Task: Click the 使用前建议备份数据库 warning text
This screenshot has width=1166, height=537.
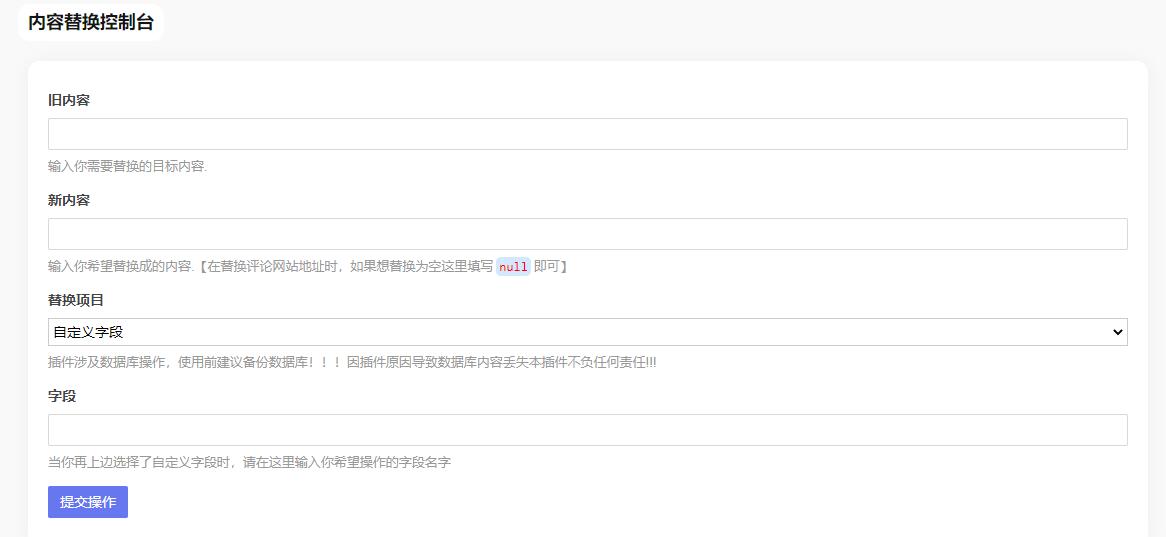Action: (240, 362)
